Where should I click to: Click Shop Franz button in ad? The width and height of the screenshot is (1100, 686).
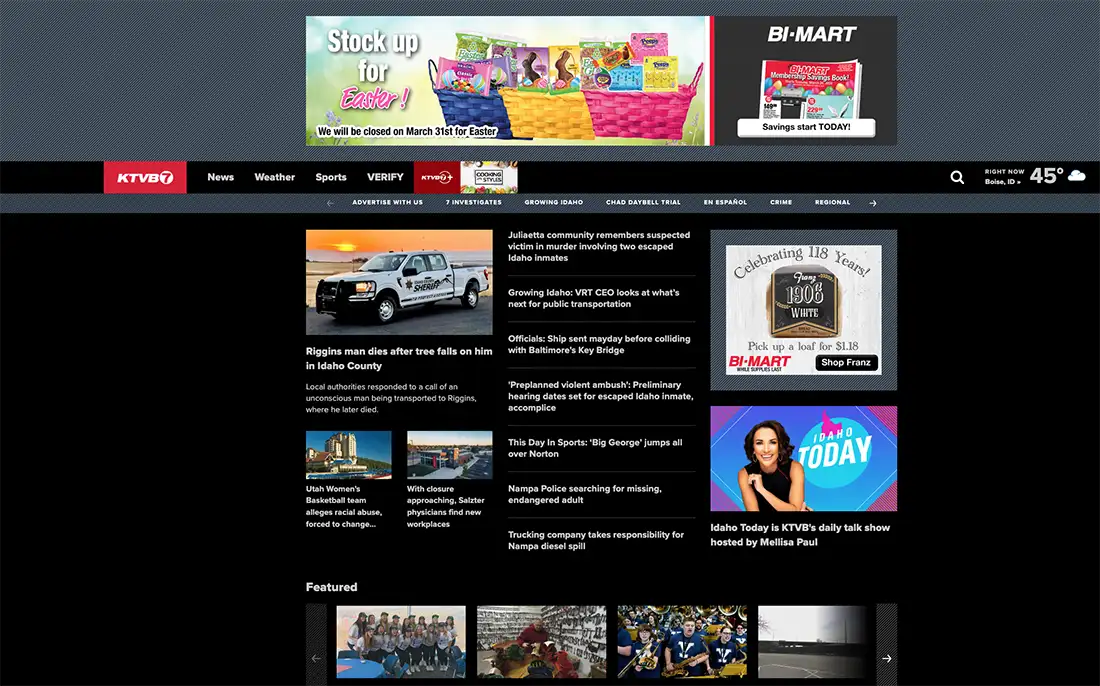[x=846, y=363]
